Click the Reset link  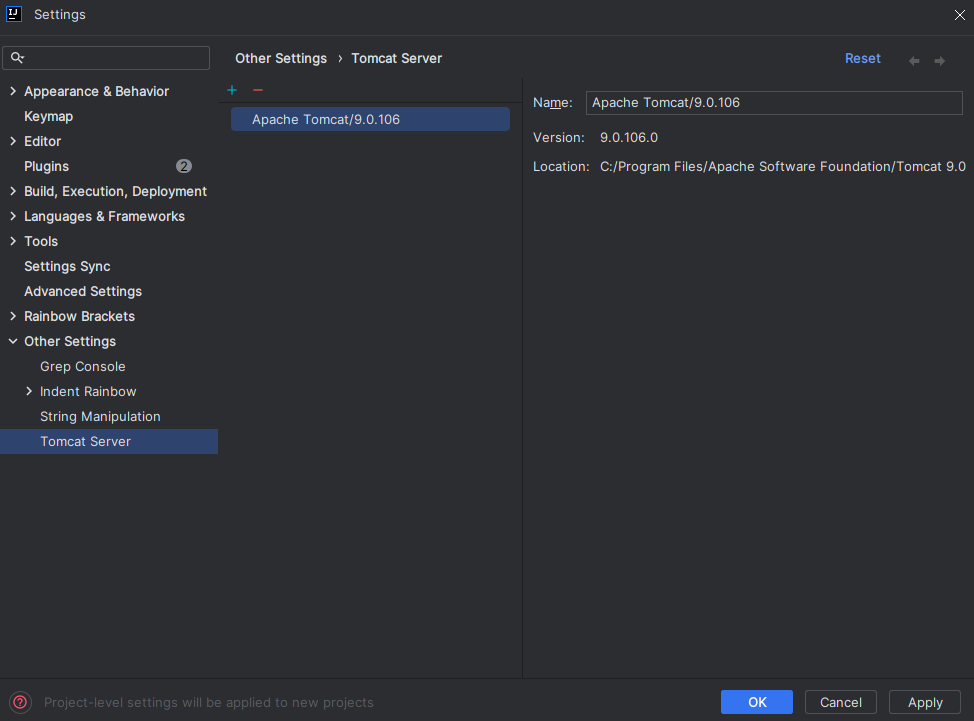coord(862,58)
